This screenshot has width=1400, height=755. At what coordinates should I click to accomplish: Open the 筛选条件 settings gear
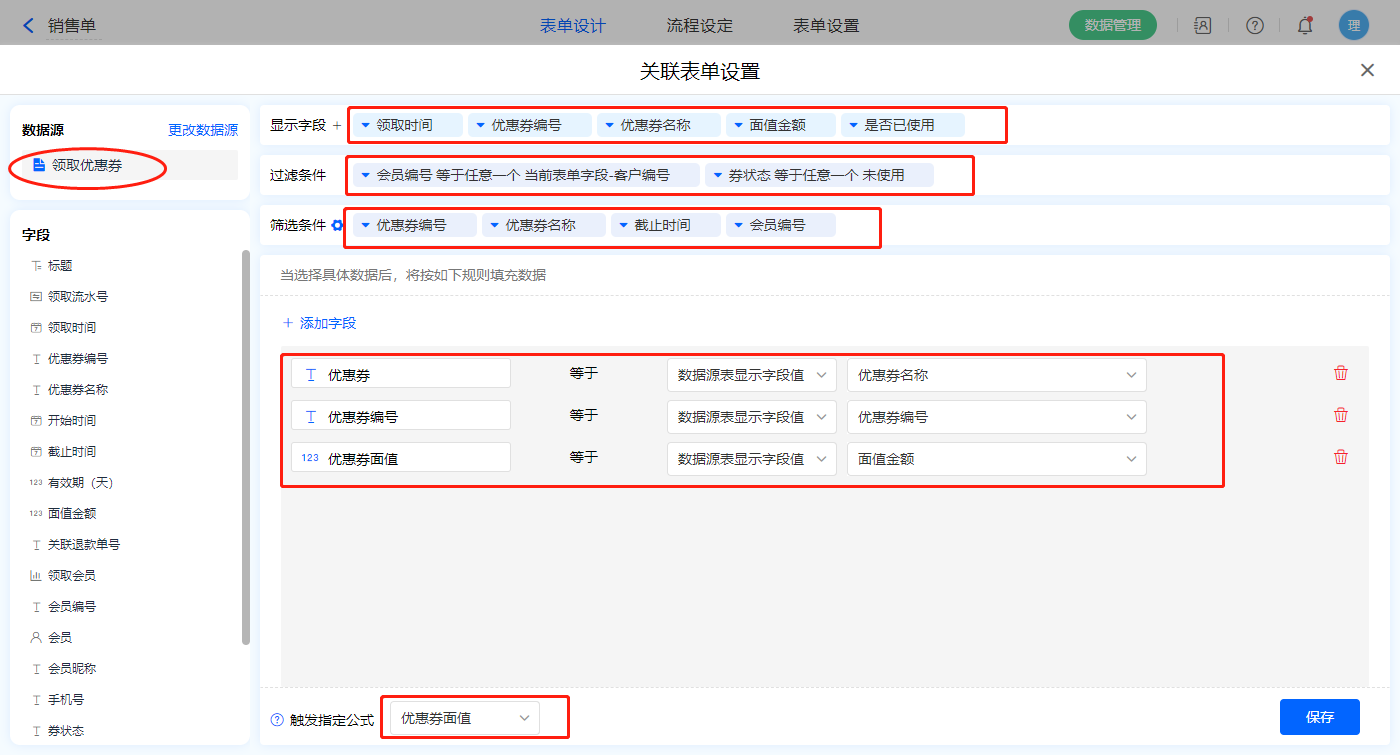pyautogui.click(x=338, y=226)
